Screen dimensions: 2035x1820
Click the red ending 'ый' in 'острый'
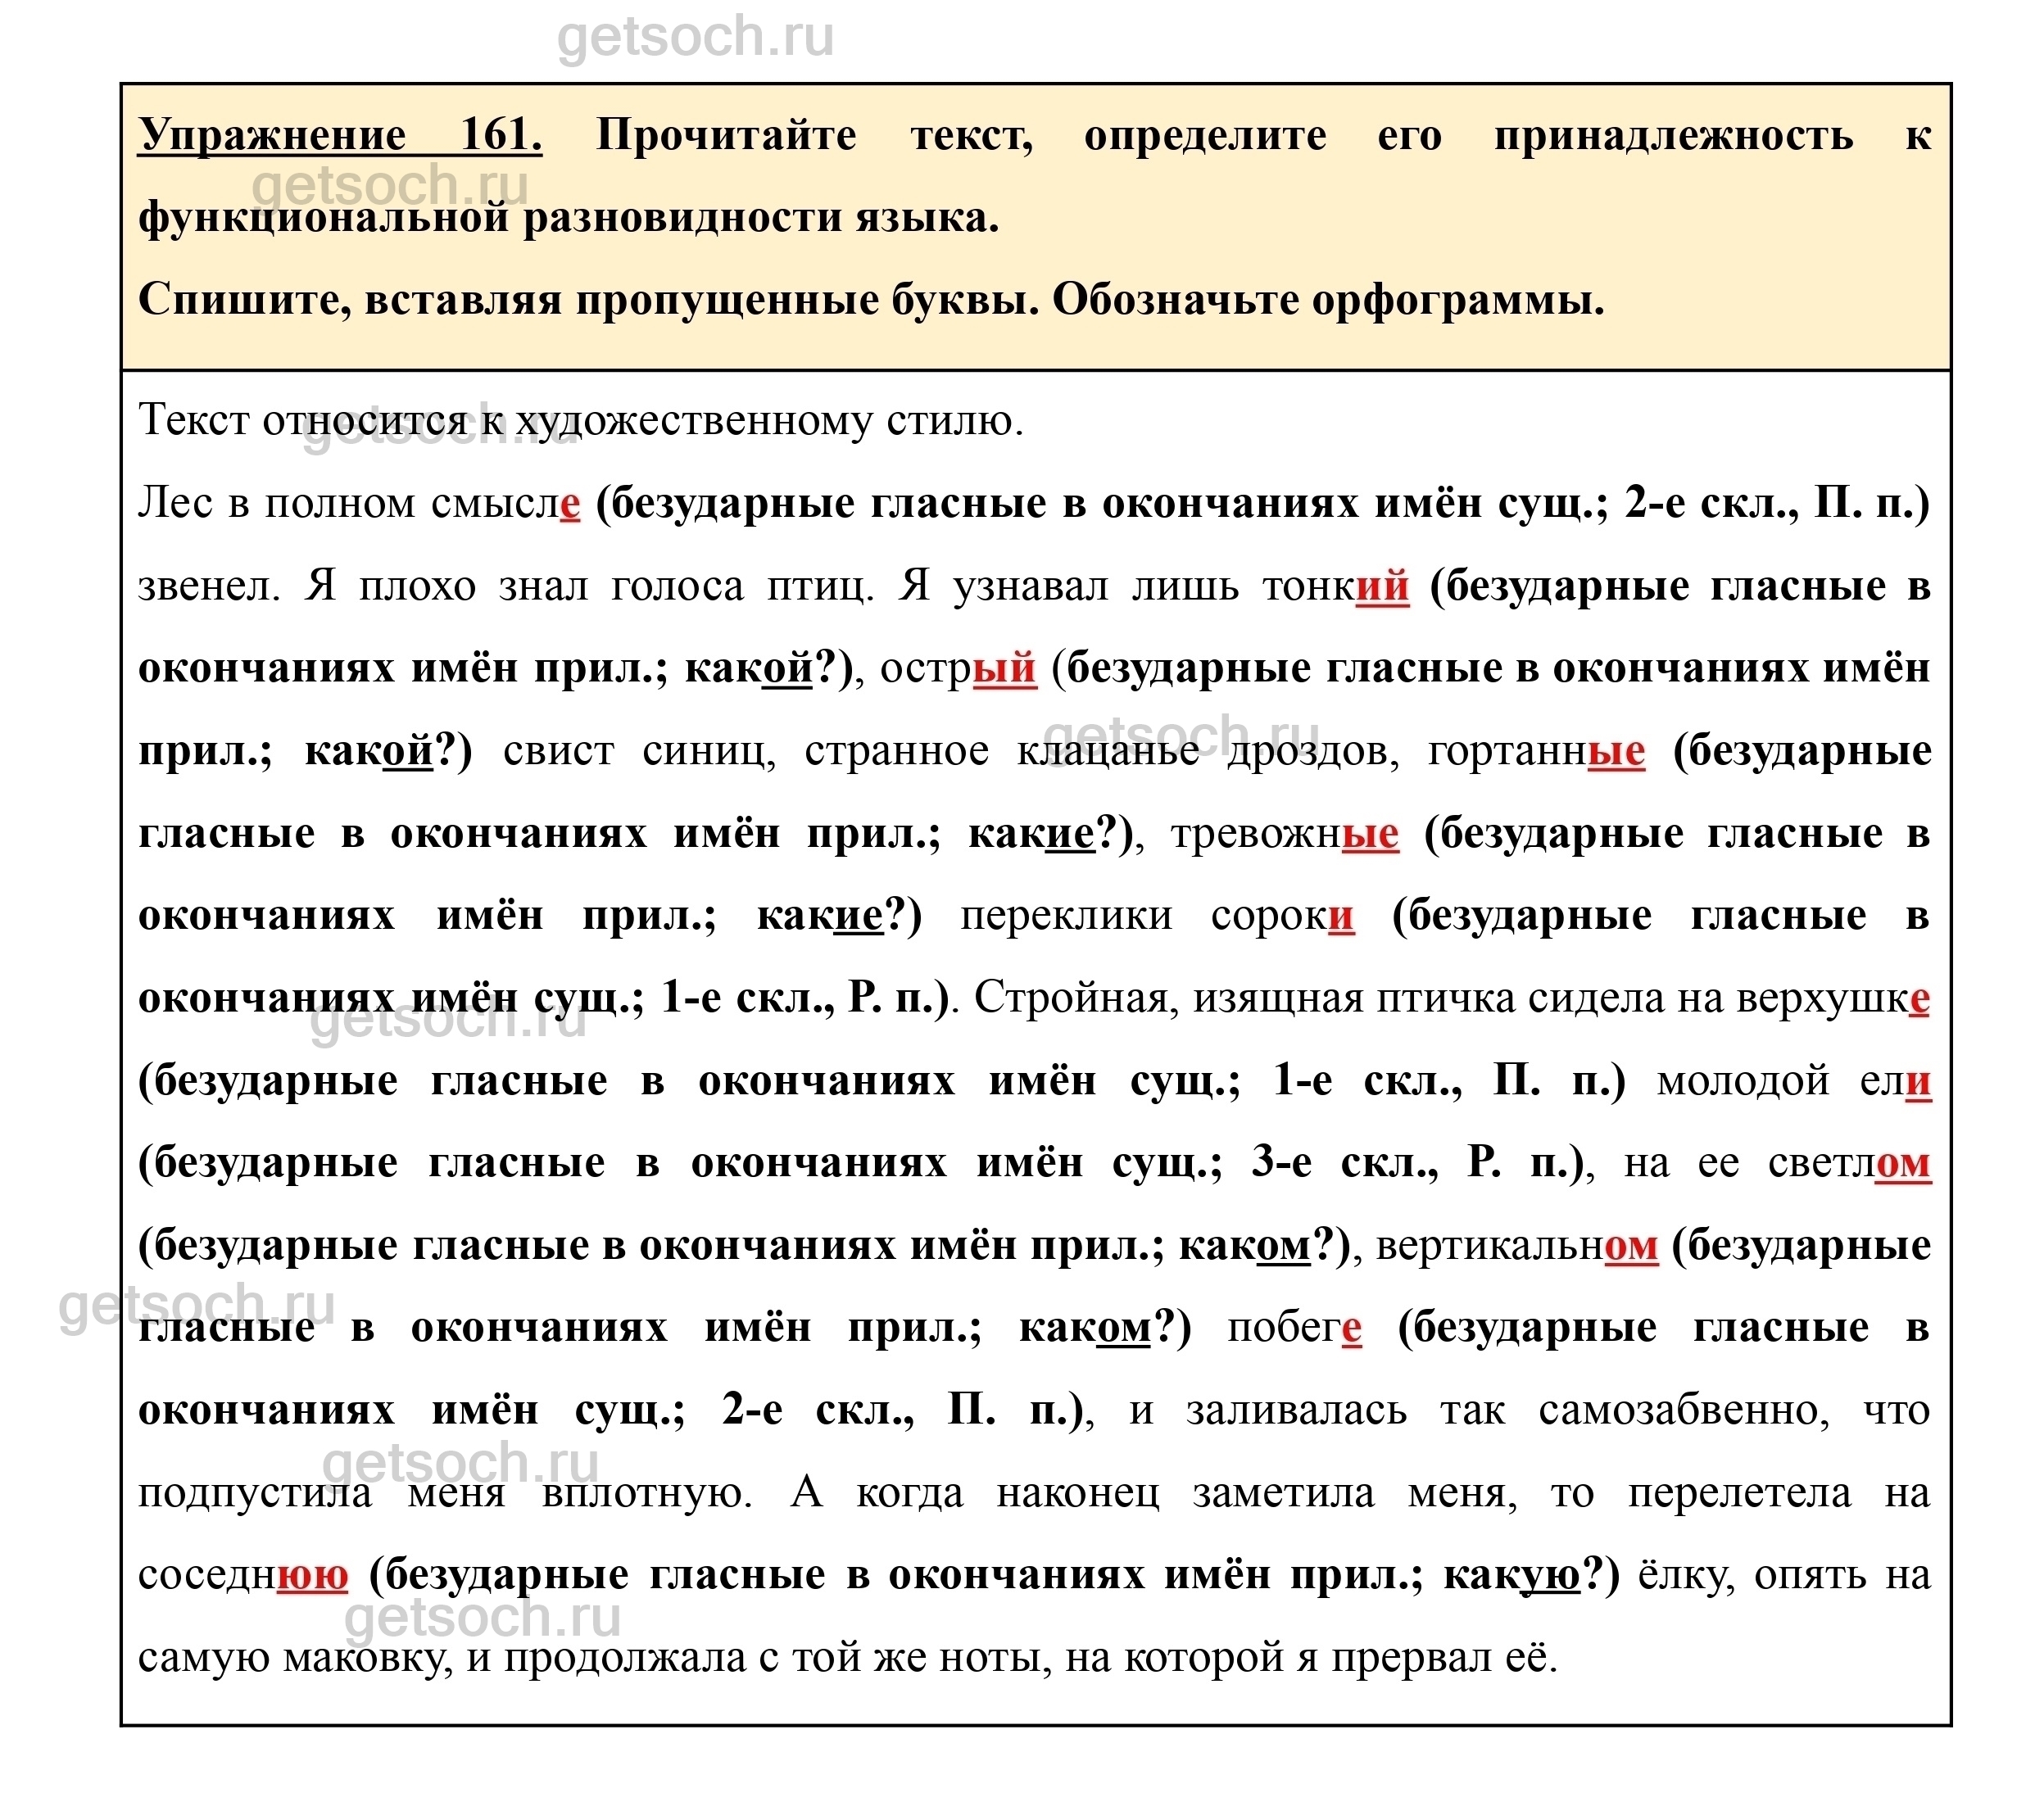click(x=1004, y=668)
